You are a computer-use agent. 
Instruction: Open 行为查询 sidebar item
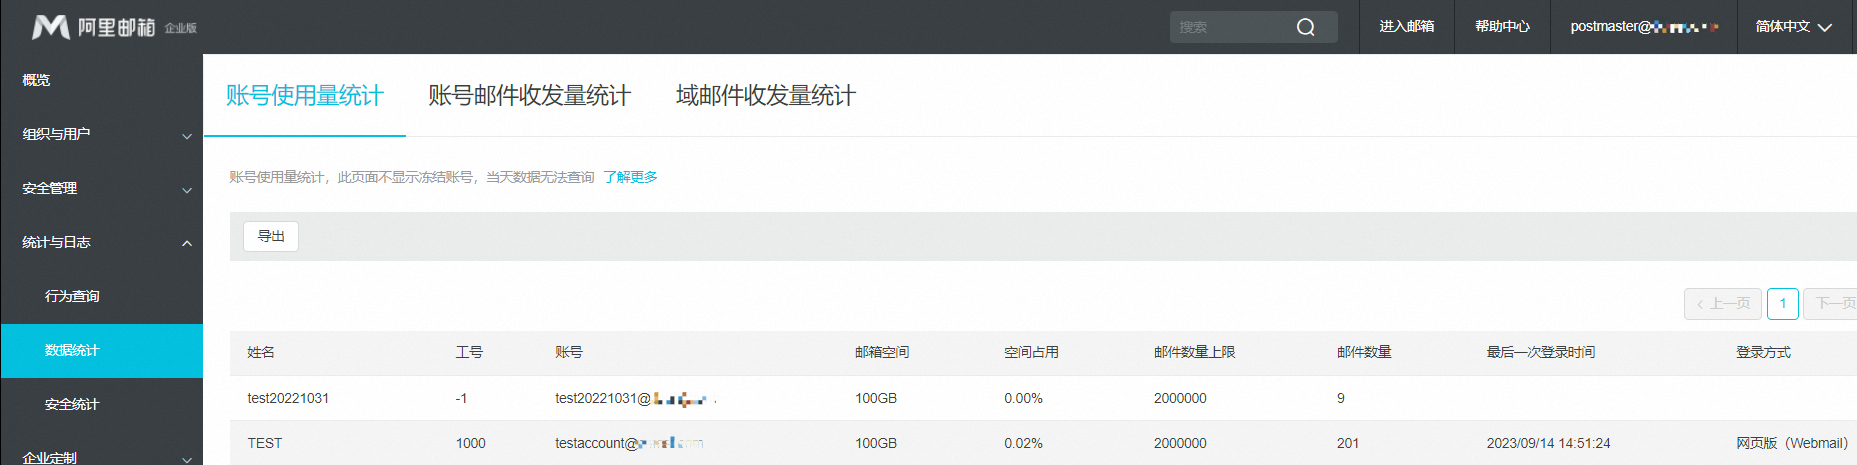point(72,296)
